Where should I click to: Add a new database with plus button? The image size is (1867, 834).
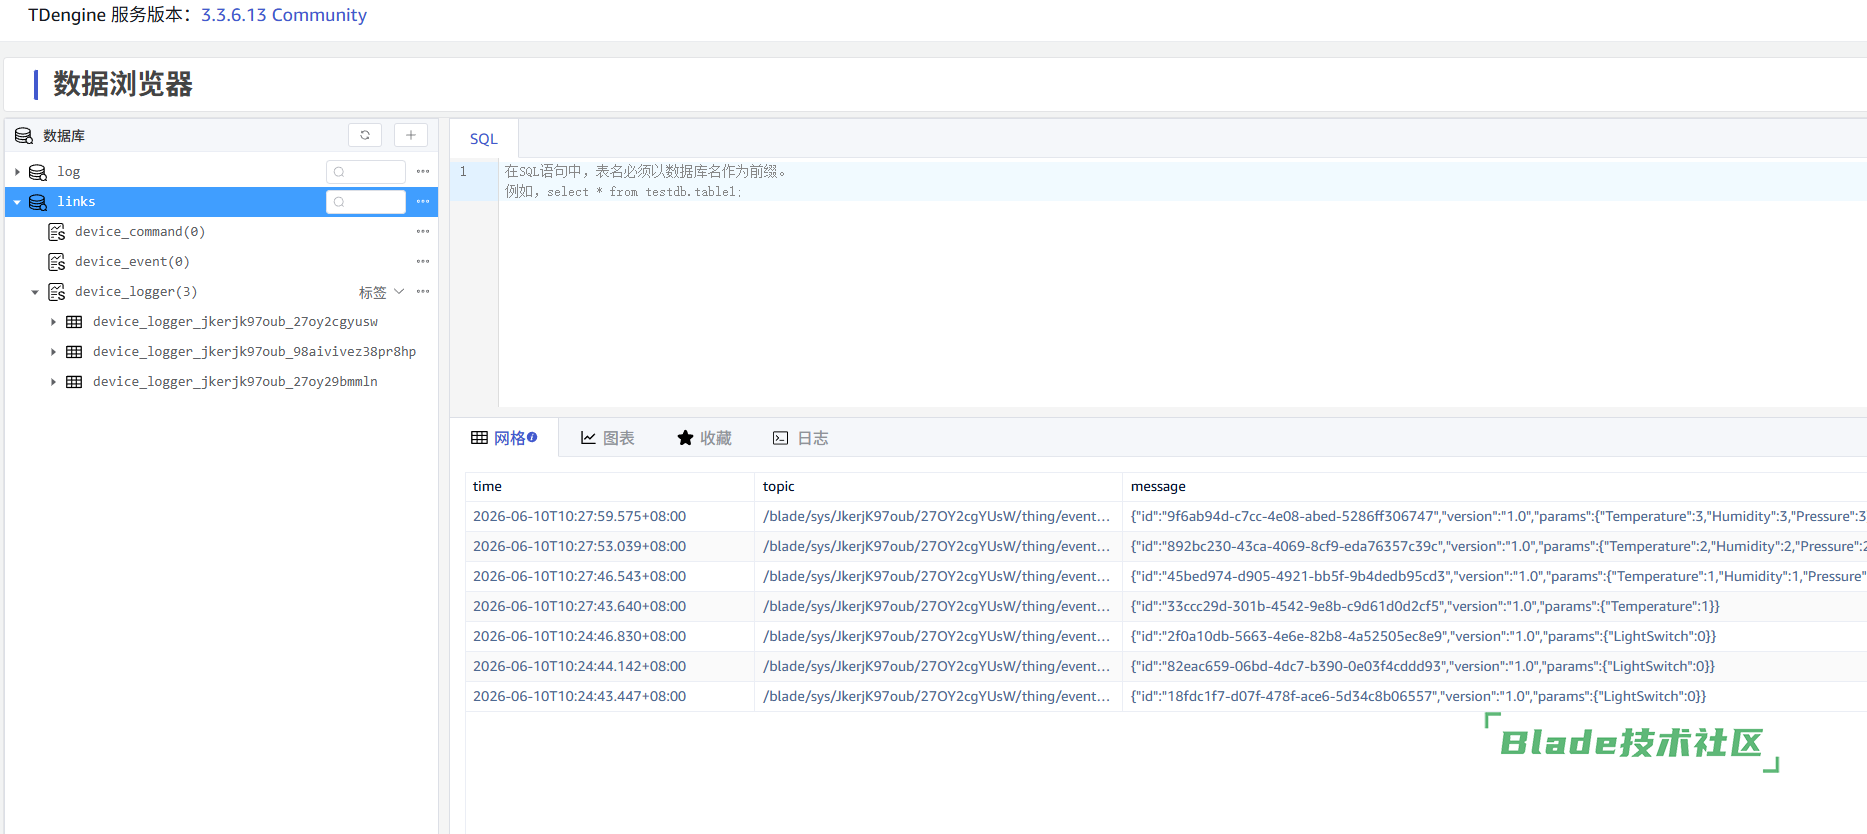tap(411, 135)
